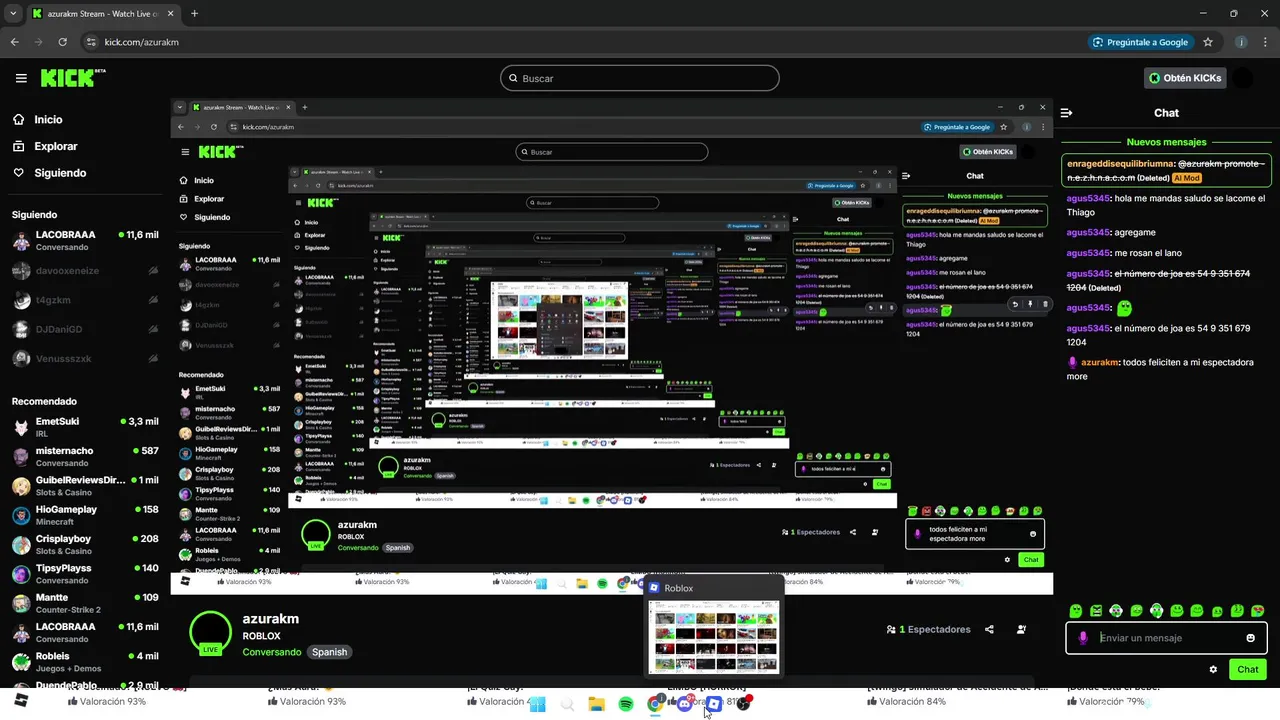The height and width of the screenshot is (720, 1280).
Task: Select the azurakm Stream browser tab
Action: coord(103,14)
